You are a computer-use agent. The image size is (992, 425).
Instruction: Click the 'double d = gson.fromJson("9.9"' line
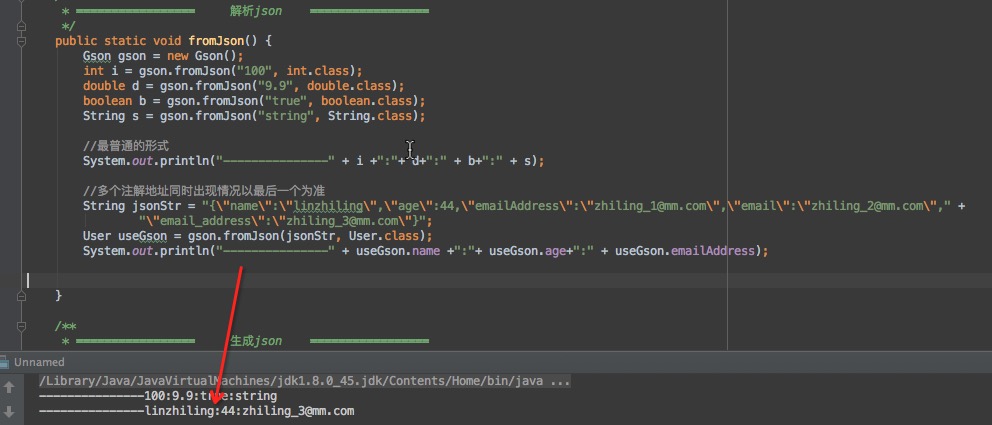(x=244, y=85)
